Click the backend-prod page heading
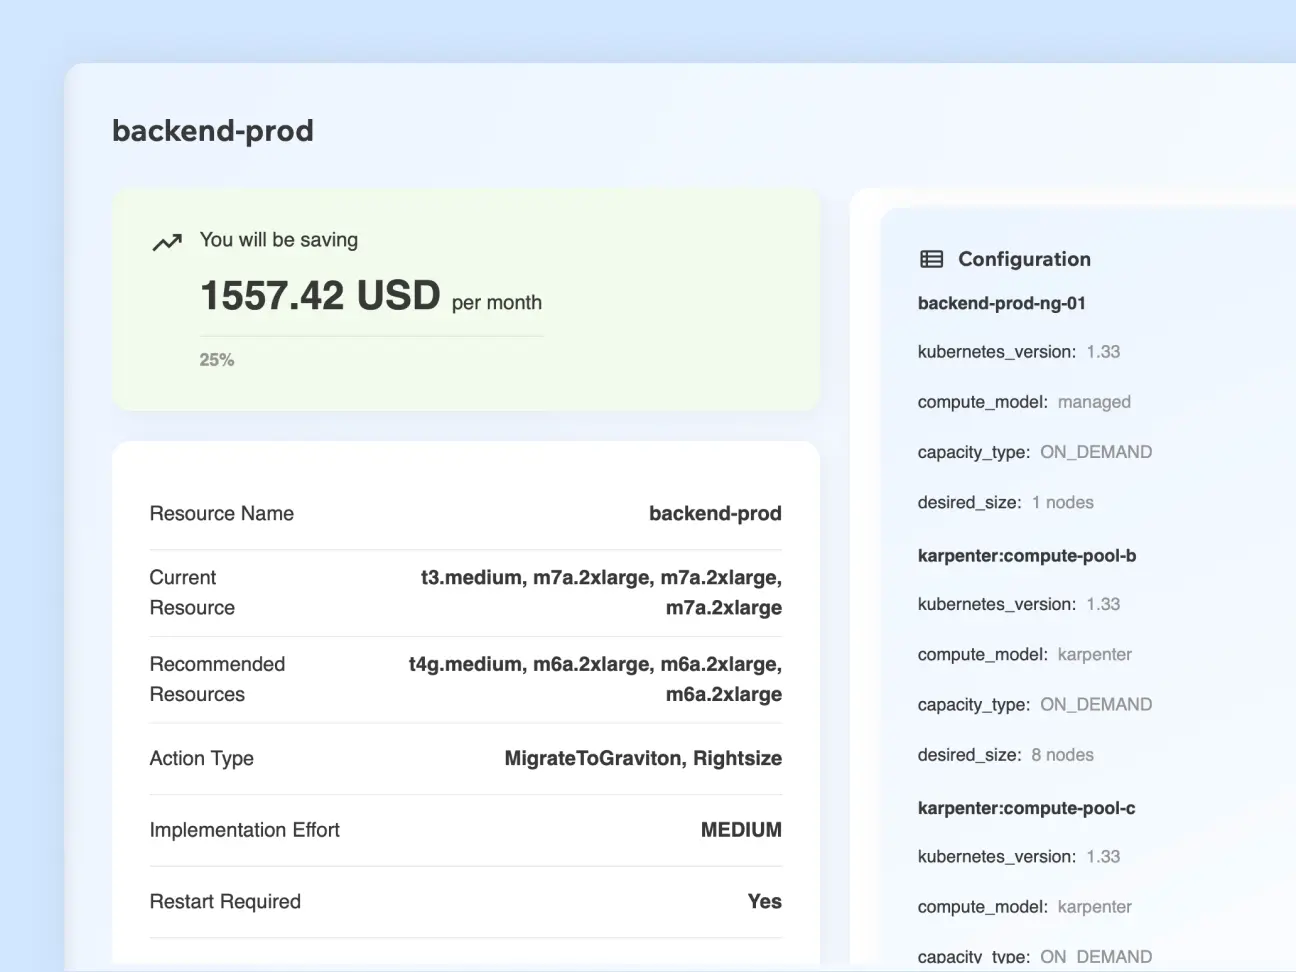The height and width of the screenshot is (972, 1296). click(x=213, y=131)
